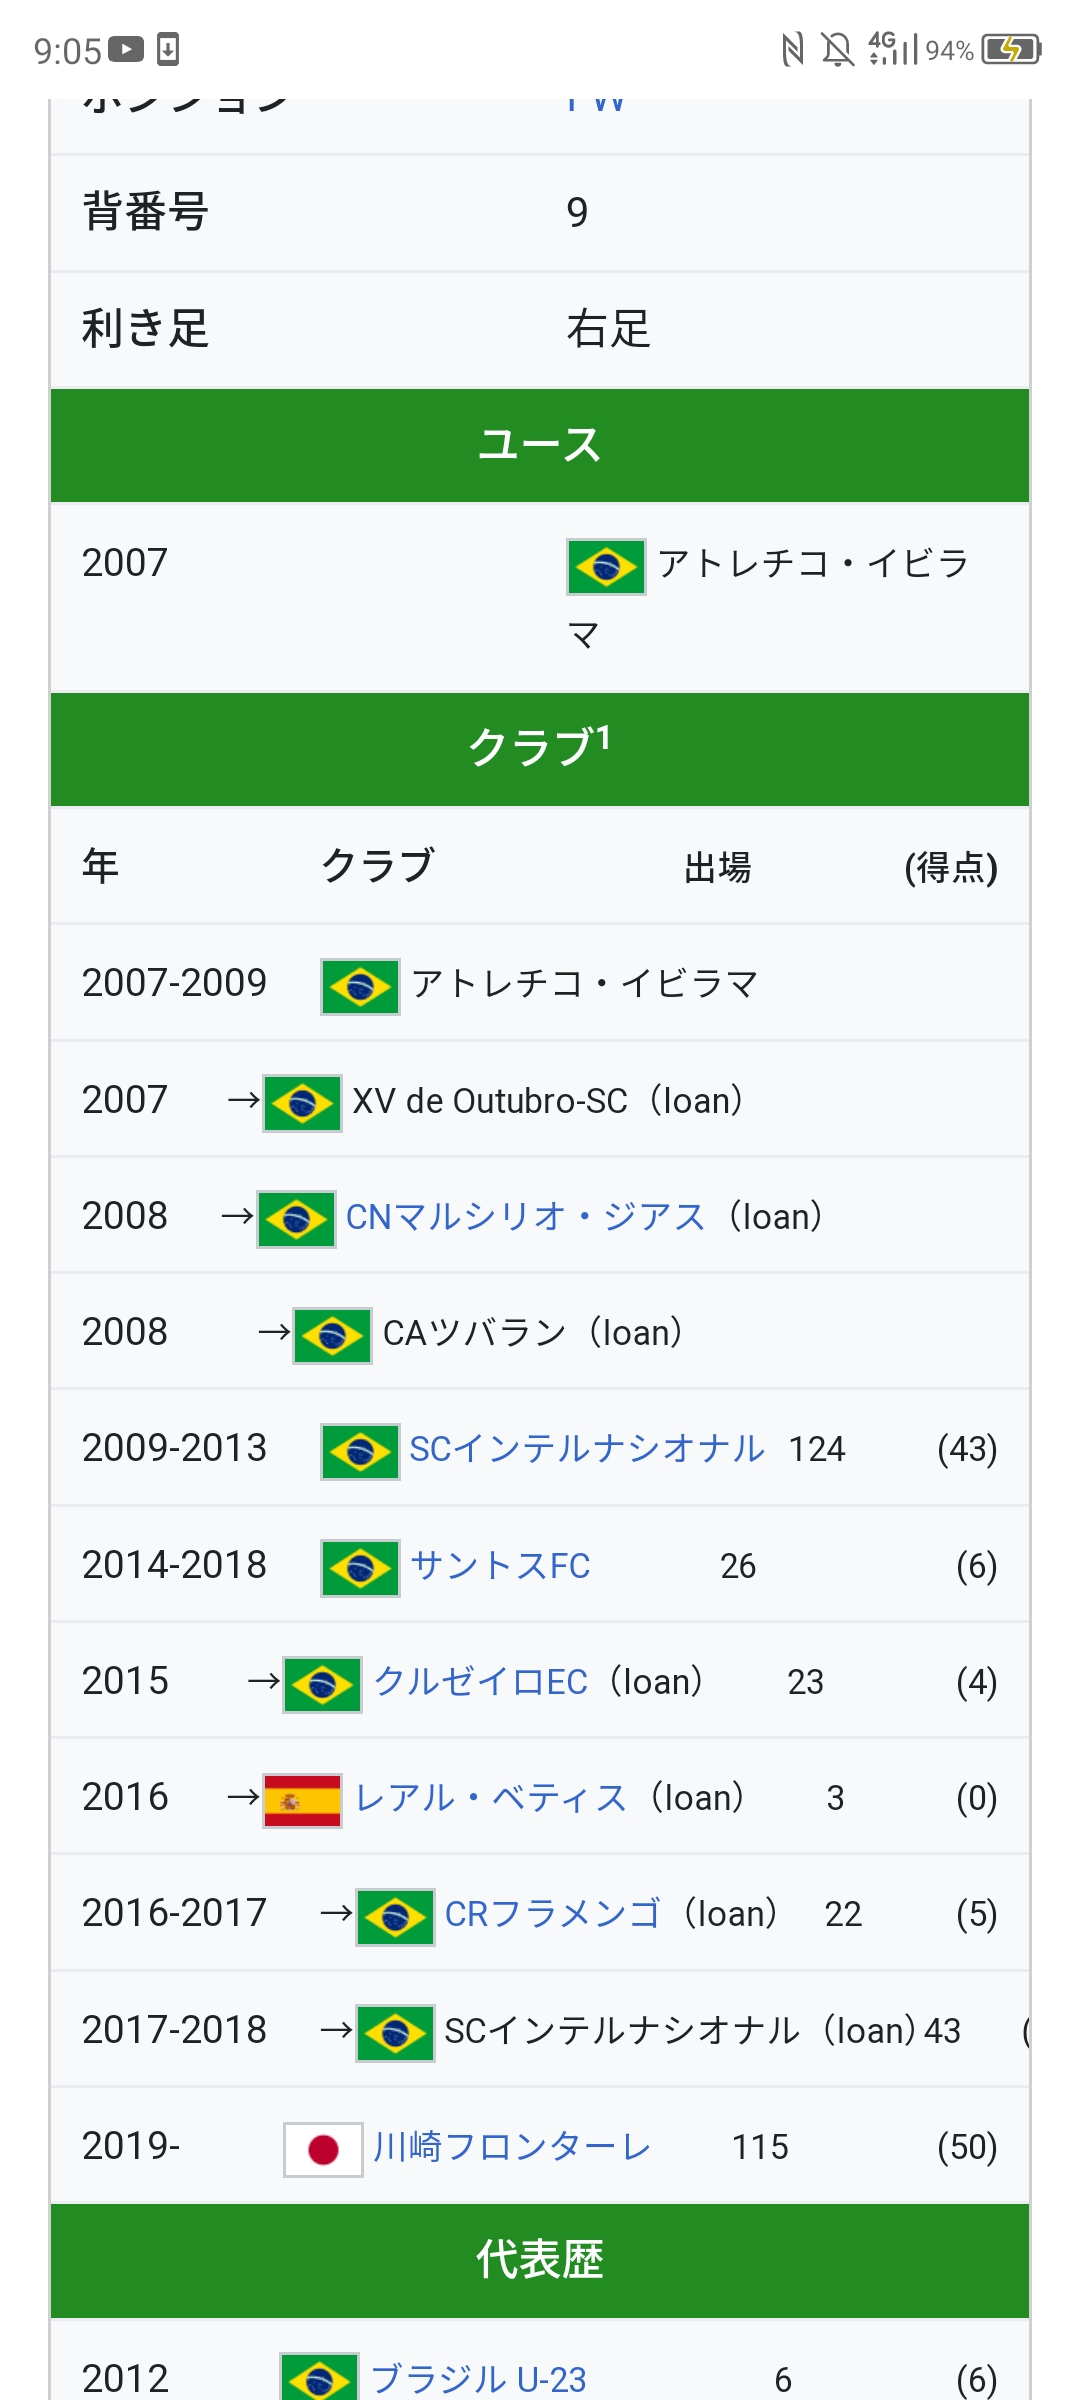1080x2400 pixels.
Task: Tap the Brazil flag in ユース section
Action: [x=606, y=567]
